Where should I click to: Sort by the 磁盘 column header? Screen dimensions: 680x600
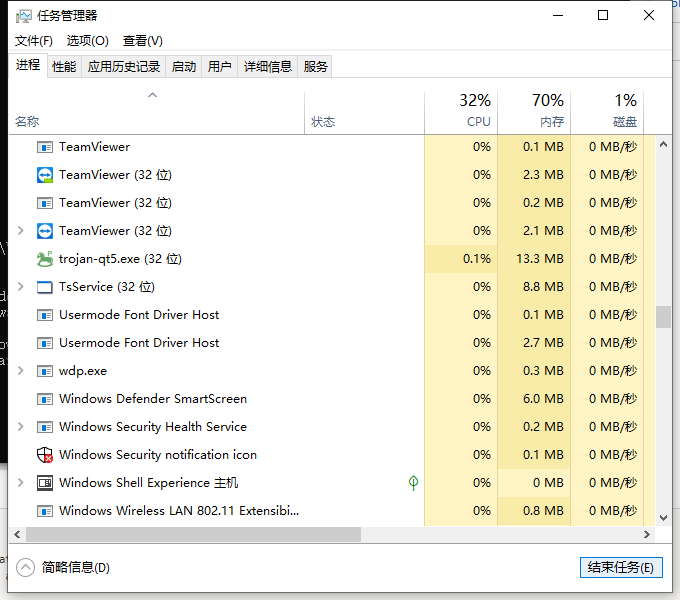[x=607, y=112]
